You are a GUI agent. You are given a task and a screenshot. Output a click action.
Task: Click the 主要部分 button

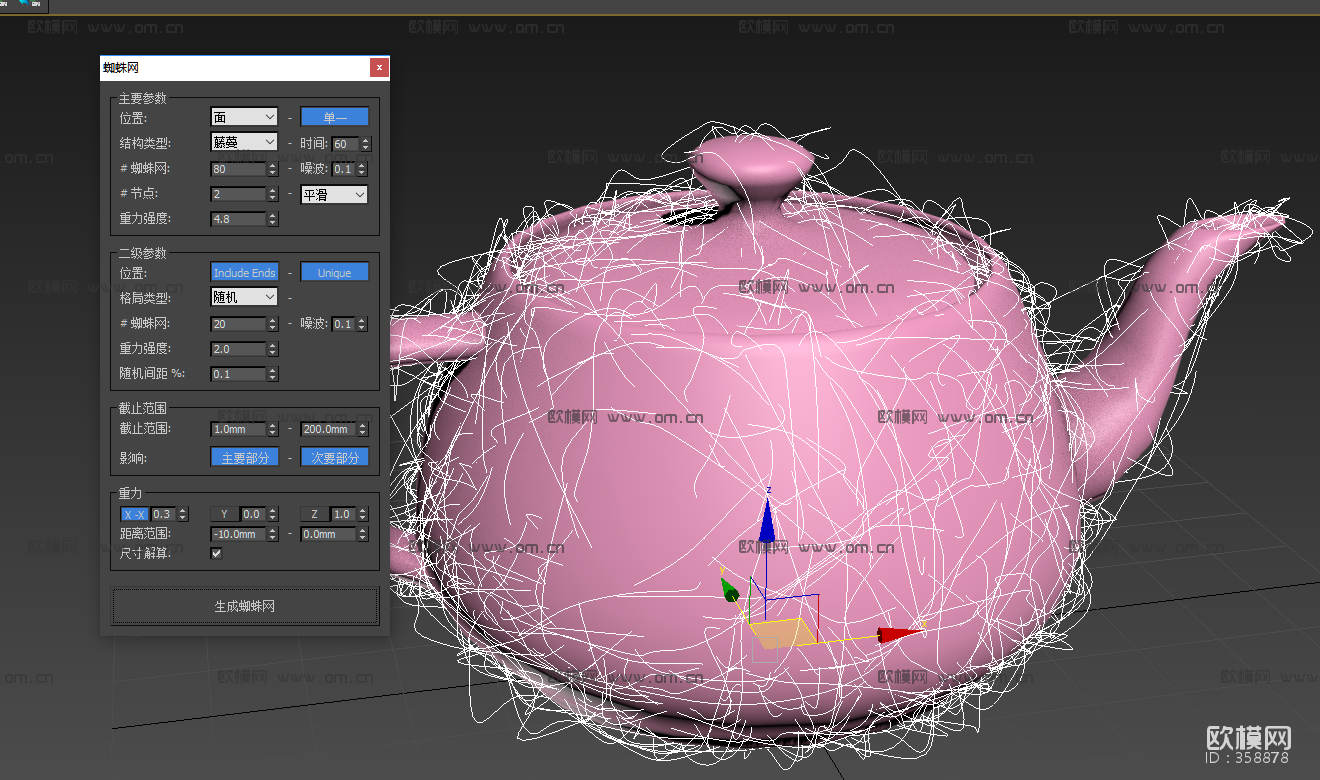(x=244, y=458)
